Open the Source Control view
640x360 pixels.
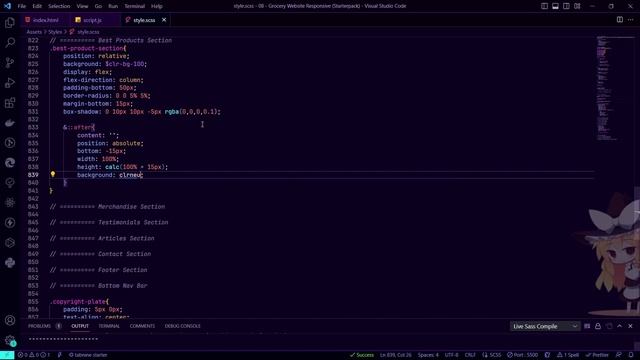tap(10, 62)
